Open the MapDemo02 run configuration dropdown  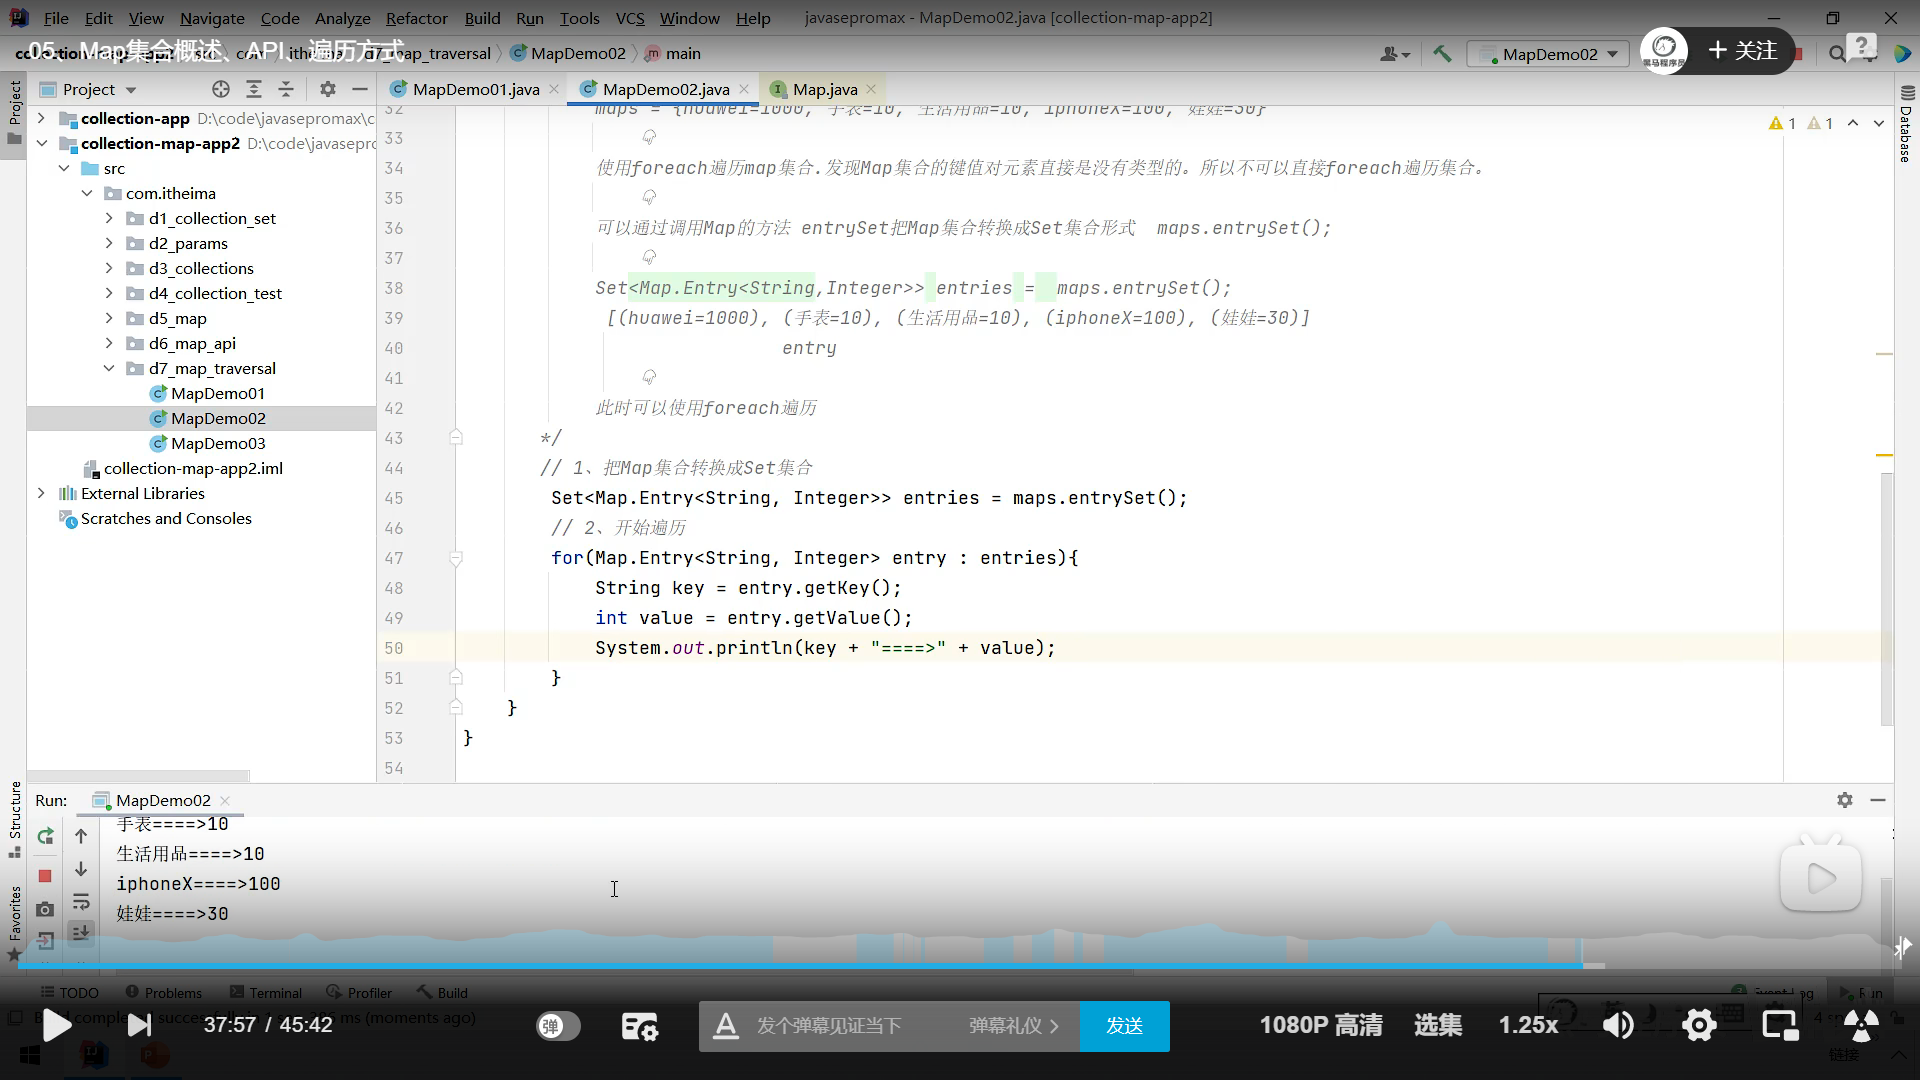click(x=1549, y=54)
